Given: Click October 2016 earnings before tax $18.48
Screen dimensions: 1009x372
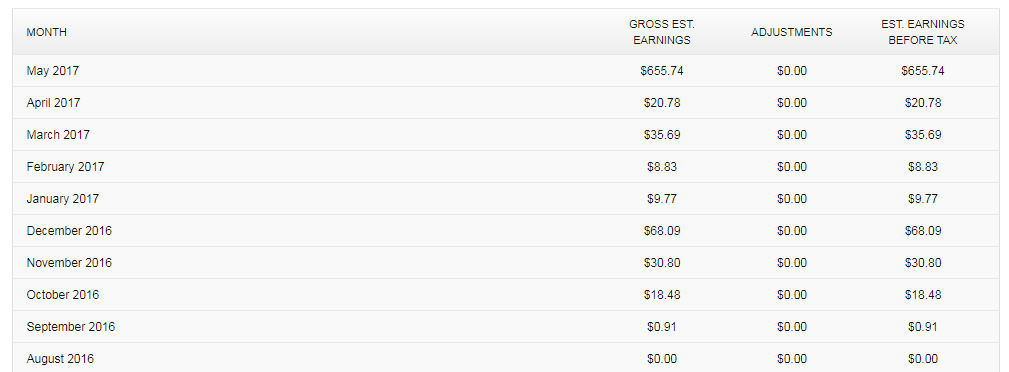Looking at the screenshot, I should pyautogui.click(x=923, y=295).
